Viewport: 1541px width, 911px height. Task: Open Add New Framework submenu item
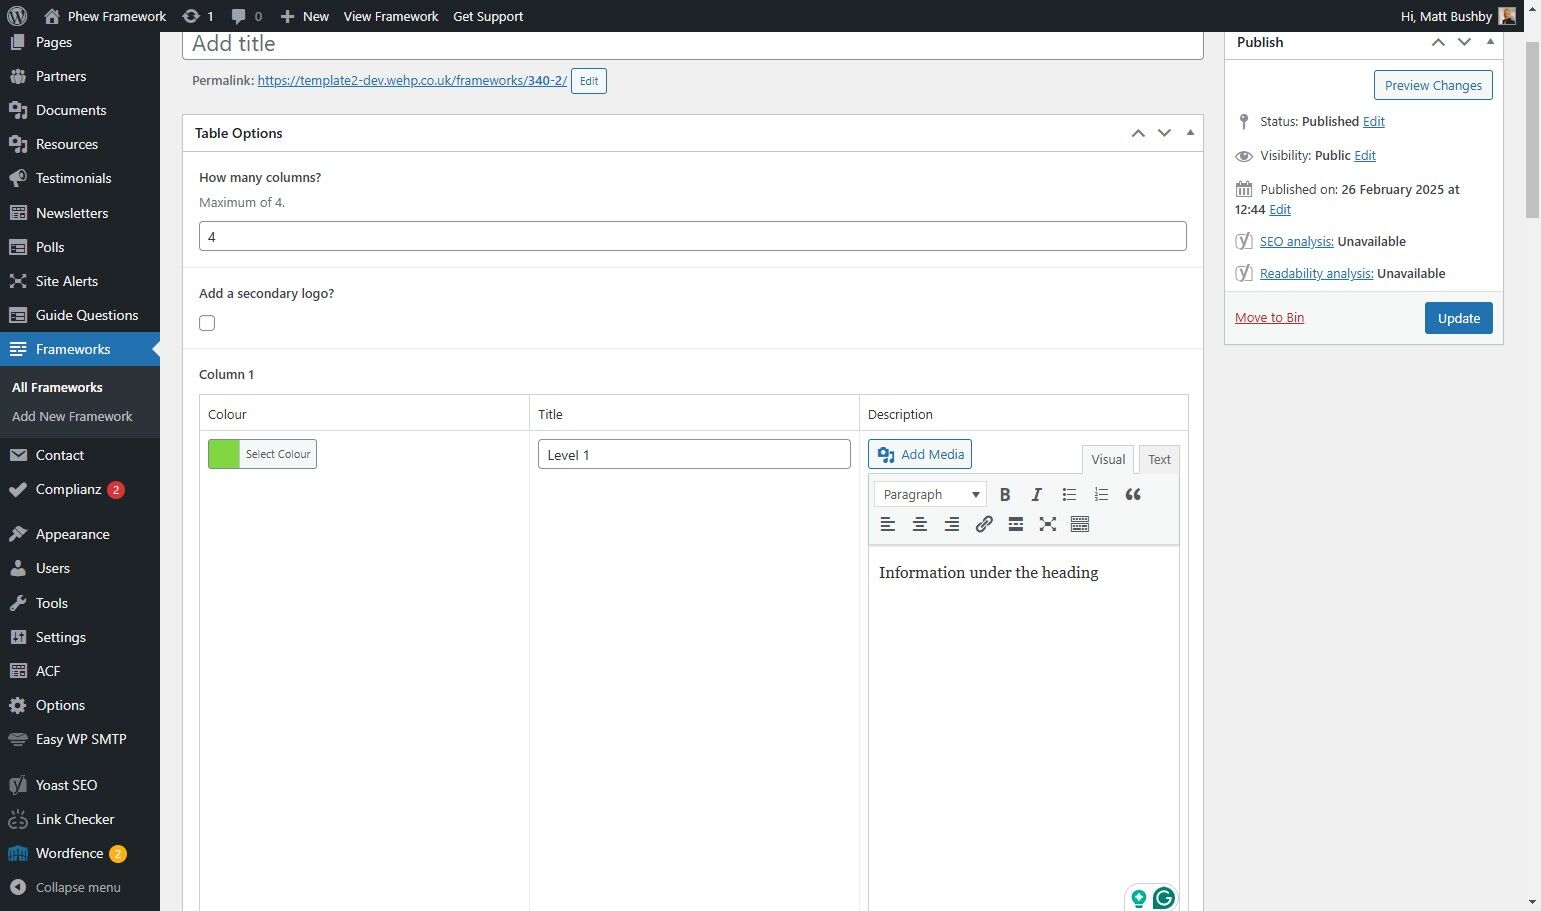(72, 416)
